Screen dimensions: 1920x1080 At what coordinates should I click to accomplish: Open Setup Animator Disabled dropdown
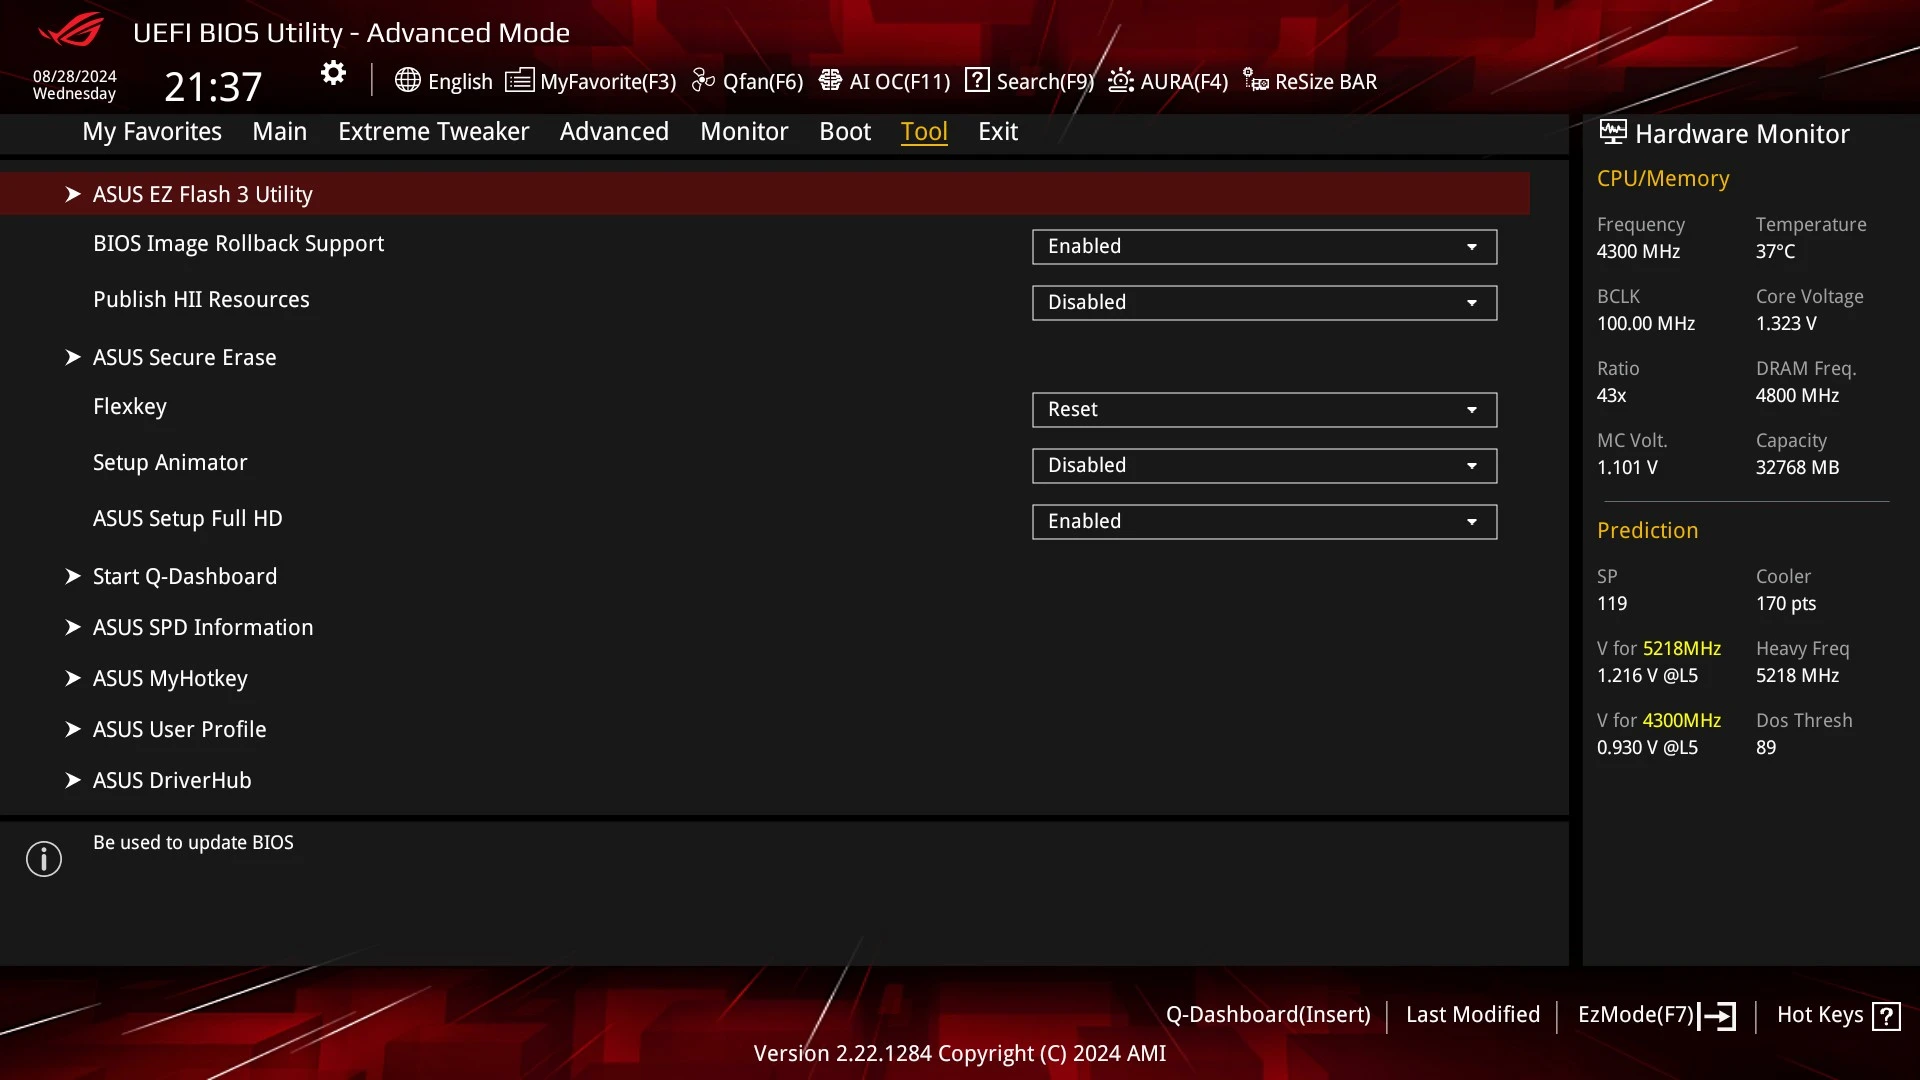pos(1264,466)
